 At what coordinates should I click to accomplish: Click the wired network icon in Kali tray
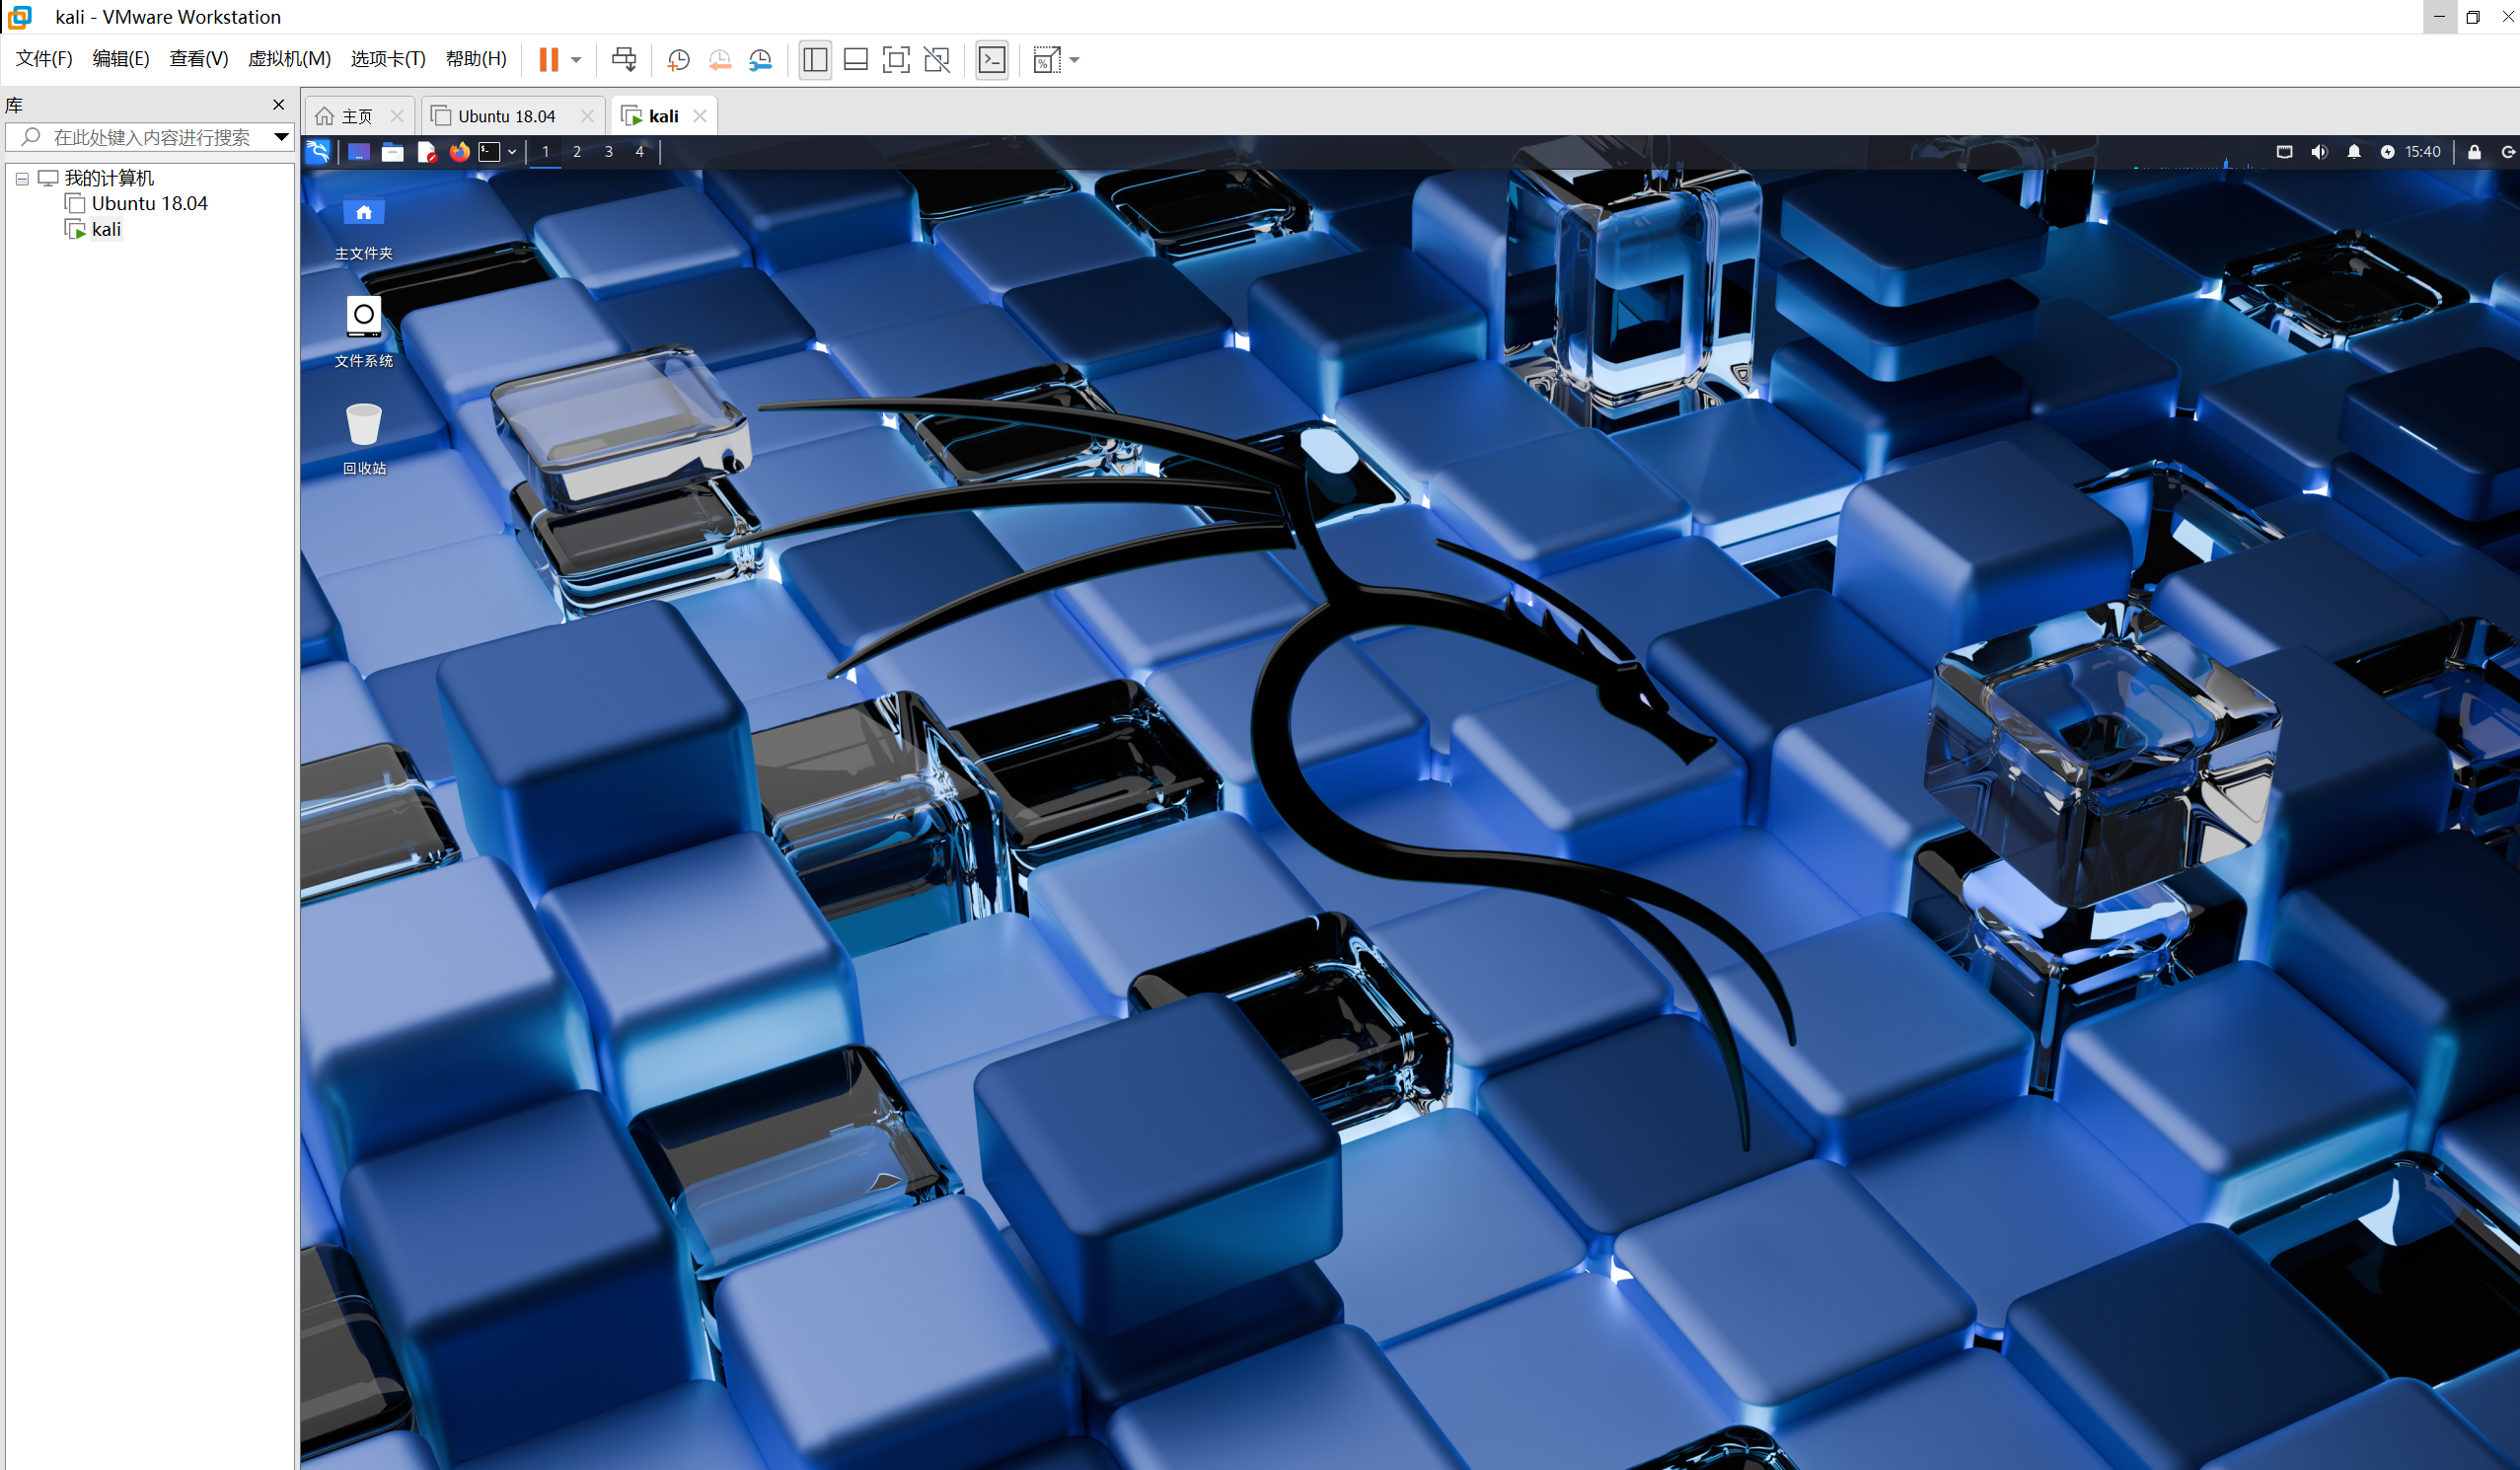point(2285,152)
